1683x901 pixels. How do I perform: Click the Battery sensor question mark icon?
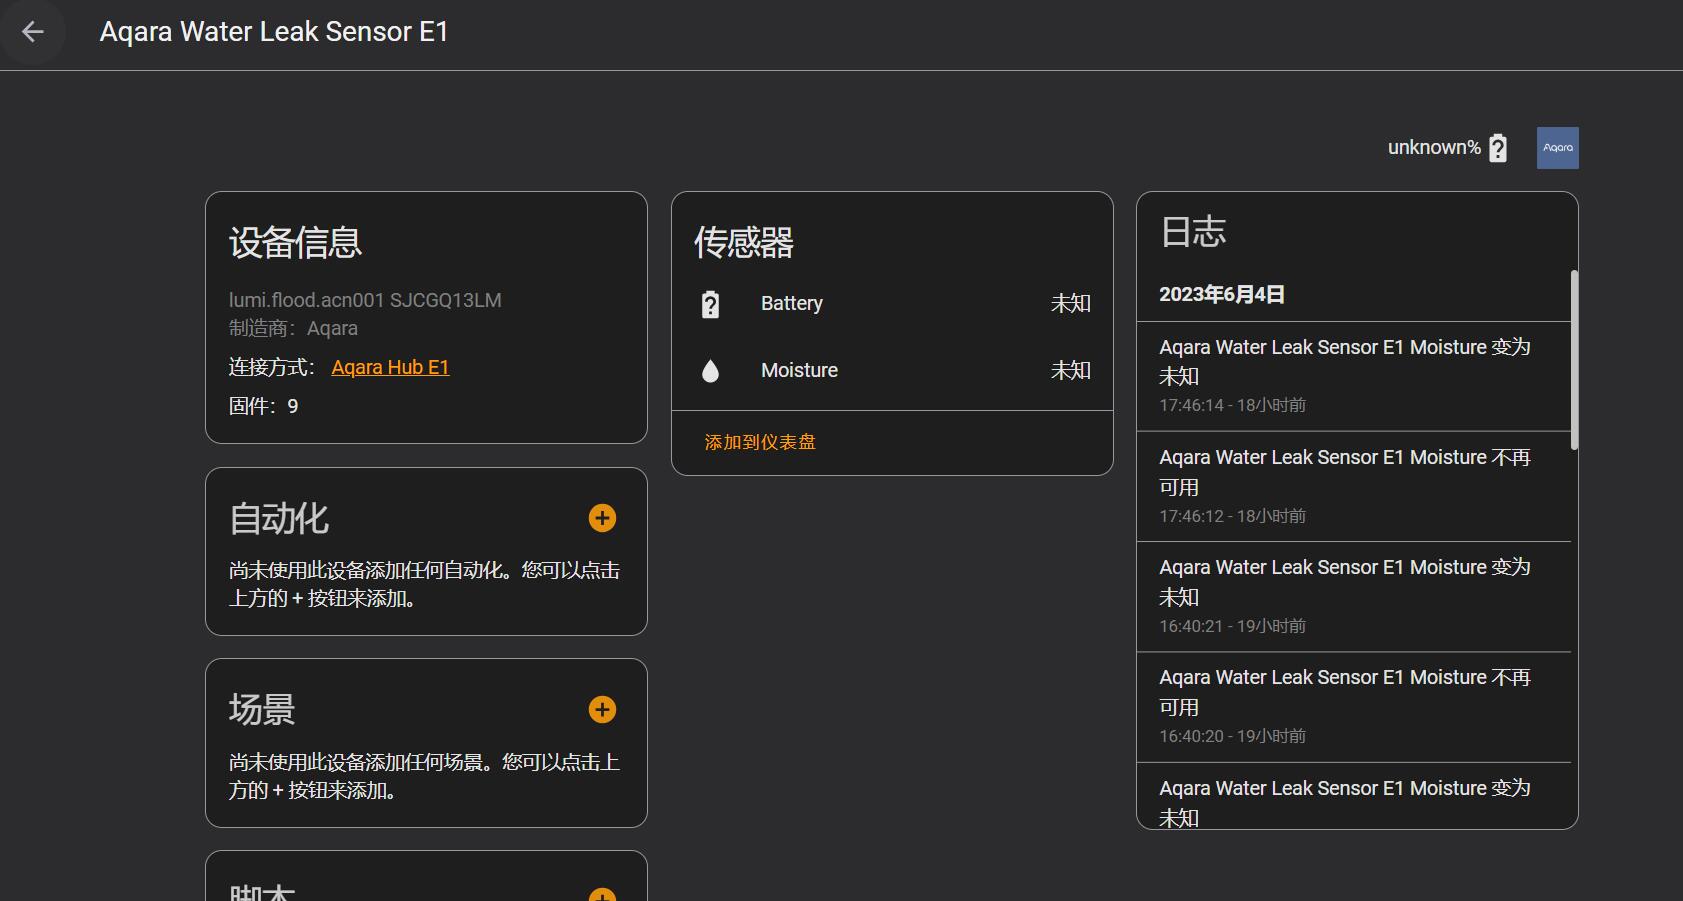point(710,303)
